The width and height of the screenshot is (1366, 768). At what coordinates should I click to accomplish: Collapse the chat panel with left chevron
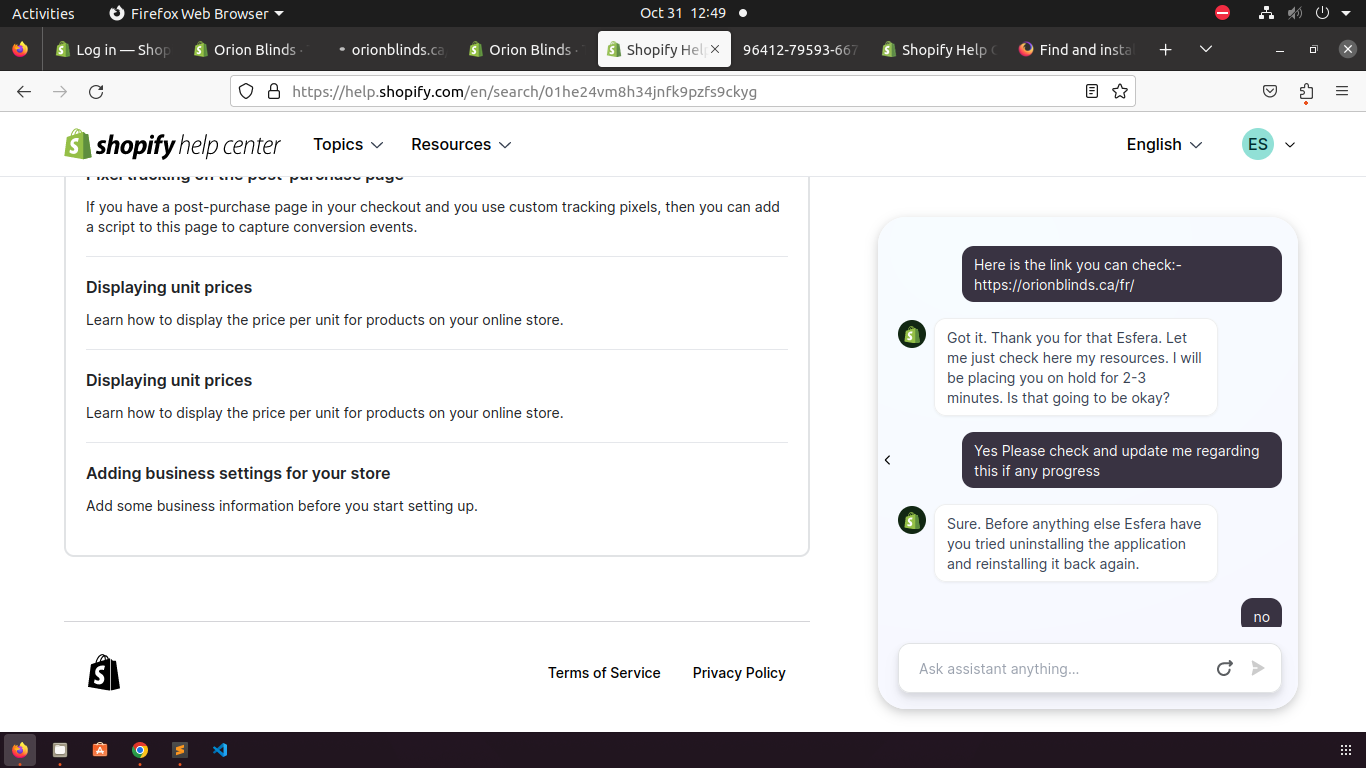887,460
